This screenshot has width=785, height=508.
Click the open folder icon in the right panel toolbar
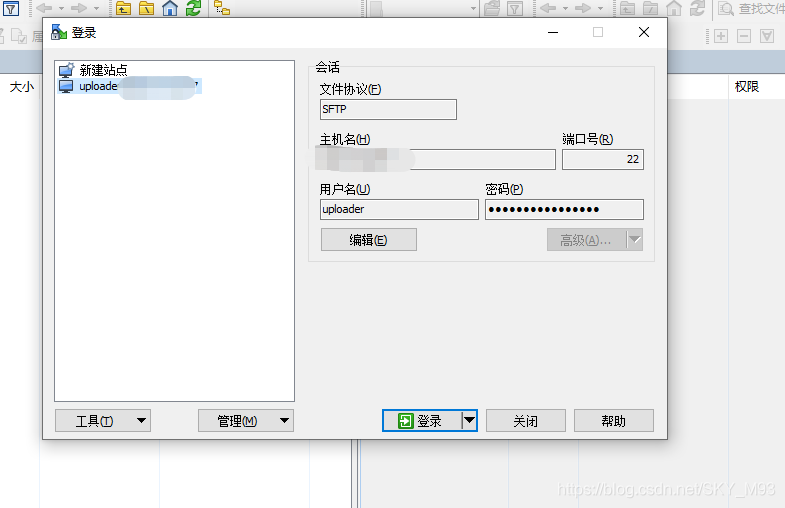[492, 8]
